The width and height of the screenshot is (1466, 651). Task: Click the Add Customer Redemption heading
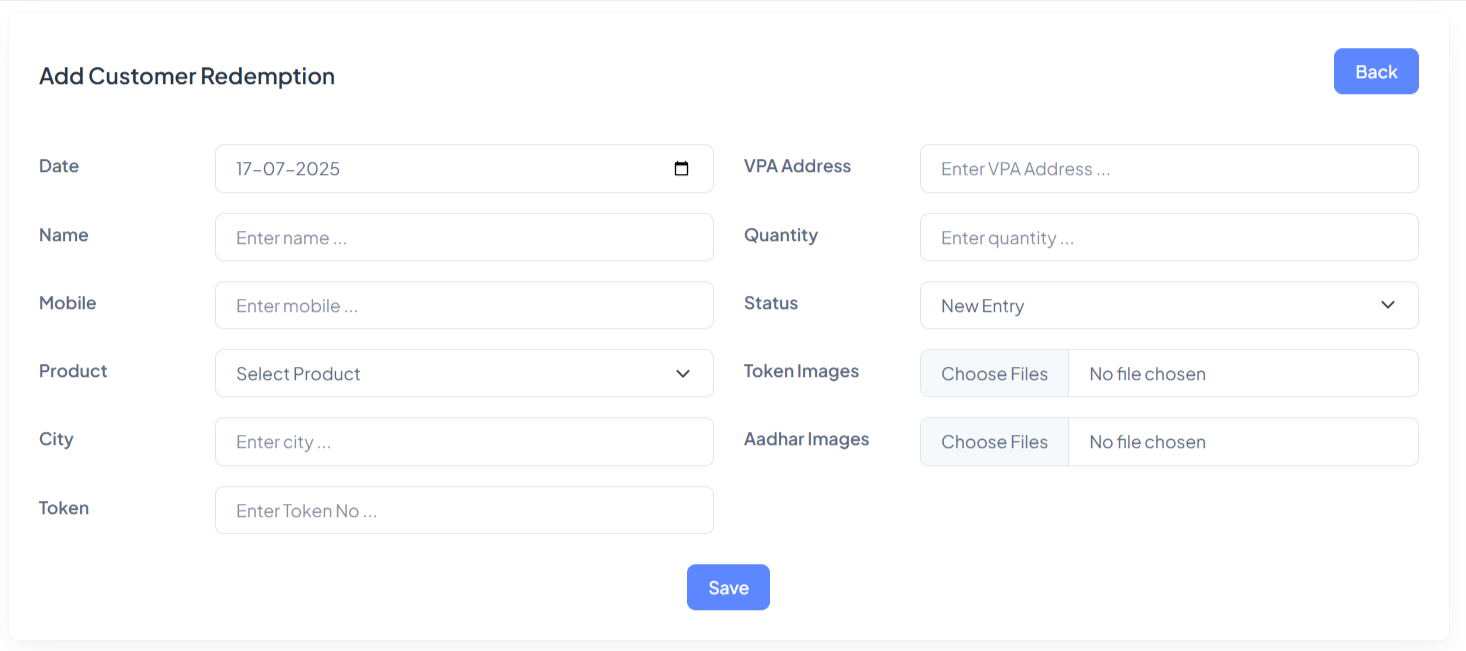tap(187, 76)
